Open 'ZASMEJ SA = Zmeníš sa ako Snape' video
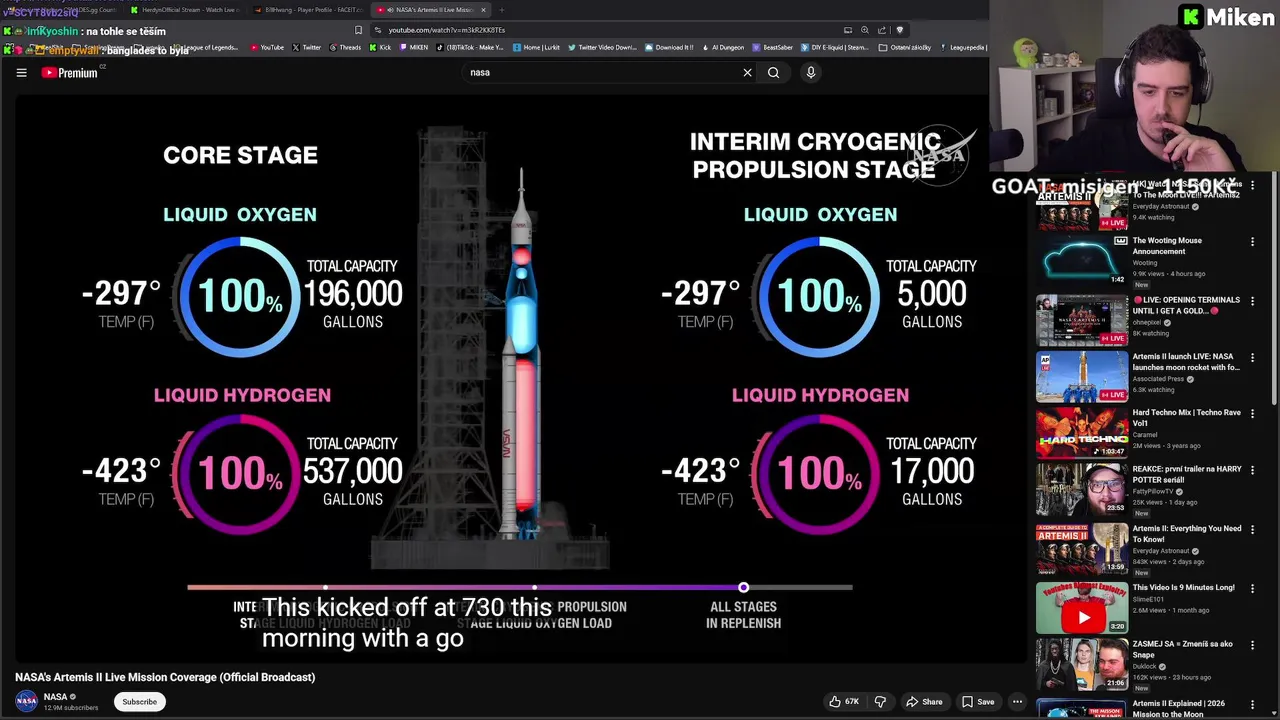The height and width of the screenshot is (720, 1280). pos(1081,665)
